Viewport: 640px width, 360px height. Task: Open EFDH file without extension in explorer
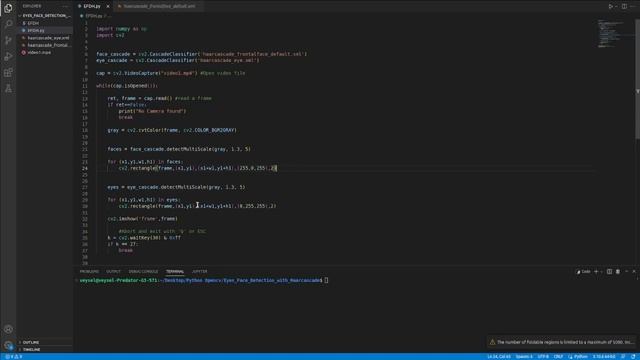tap(45, 23)
